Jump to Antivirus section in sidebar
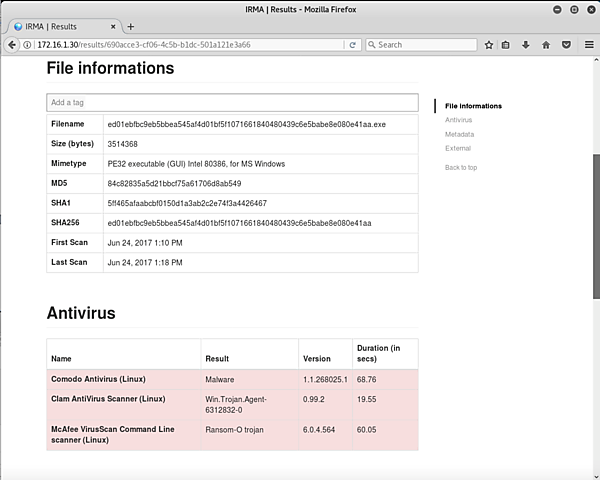Screen dimensions: 600x480 pyautogui.click(x=458, y=120)
